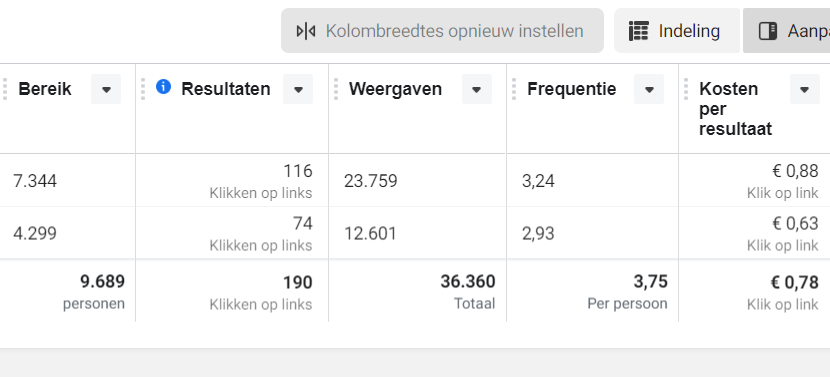Viewport: 830px width, 377px height.
Task: Click the Resultaten info icon
Action: (x=164, y=86)
